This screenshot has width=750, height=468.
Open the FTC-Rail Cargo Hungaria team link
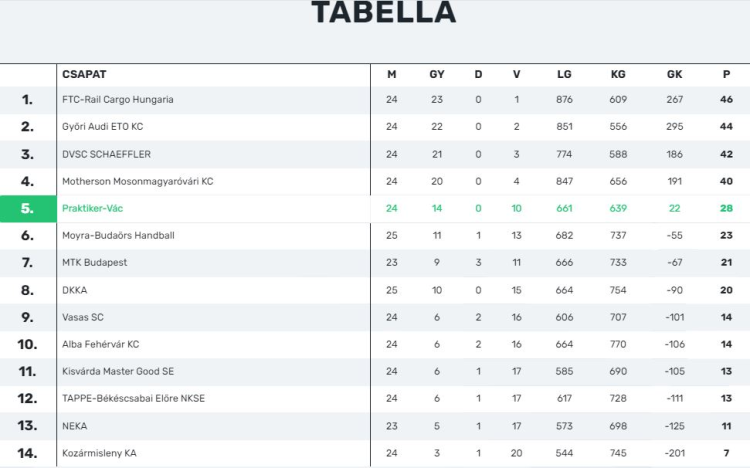[x=117, y=100]
